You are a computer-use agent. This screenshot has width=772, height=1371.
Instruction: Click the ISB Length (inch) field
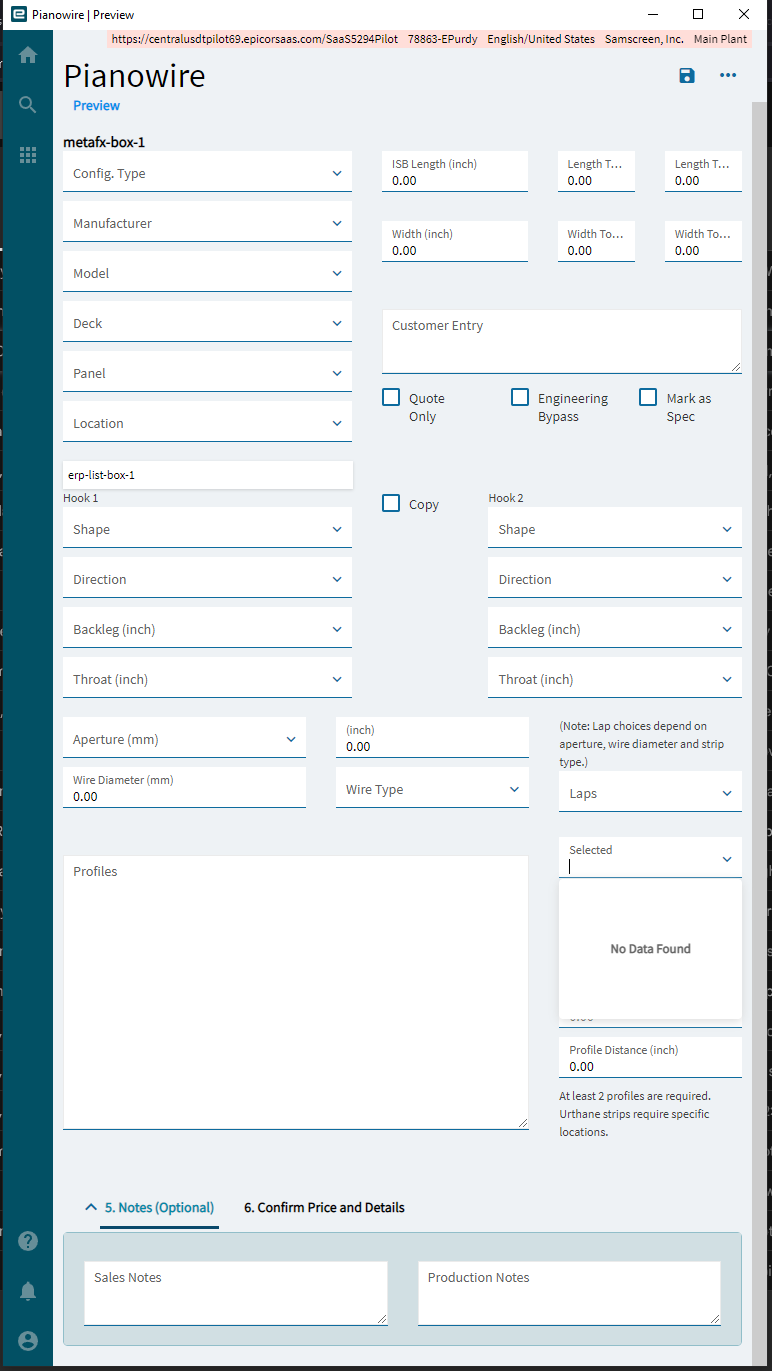[x=455, y=172]
